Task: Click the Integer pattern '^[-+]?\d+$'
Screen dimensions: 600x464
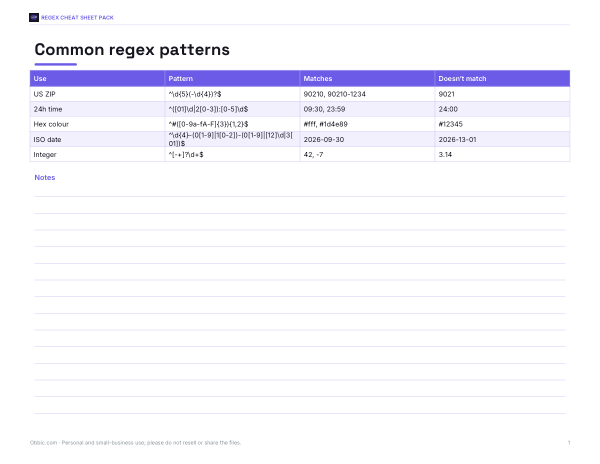Action: coord(186,155)
